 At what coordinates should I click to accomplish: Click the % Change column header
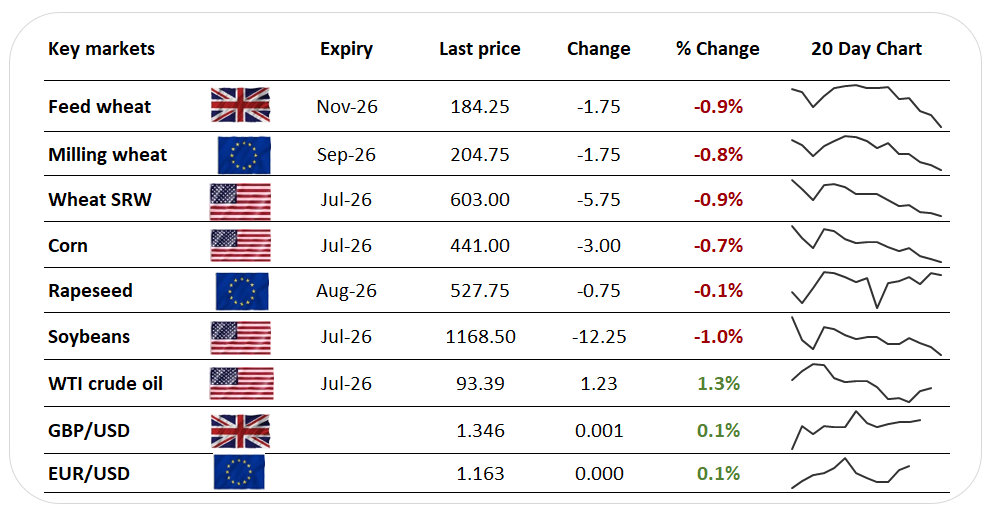[x=717, y=49]
